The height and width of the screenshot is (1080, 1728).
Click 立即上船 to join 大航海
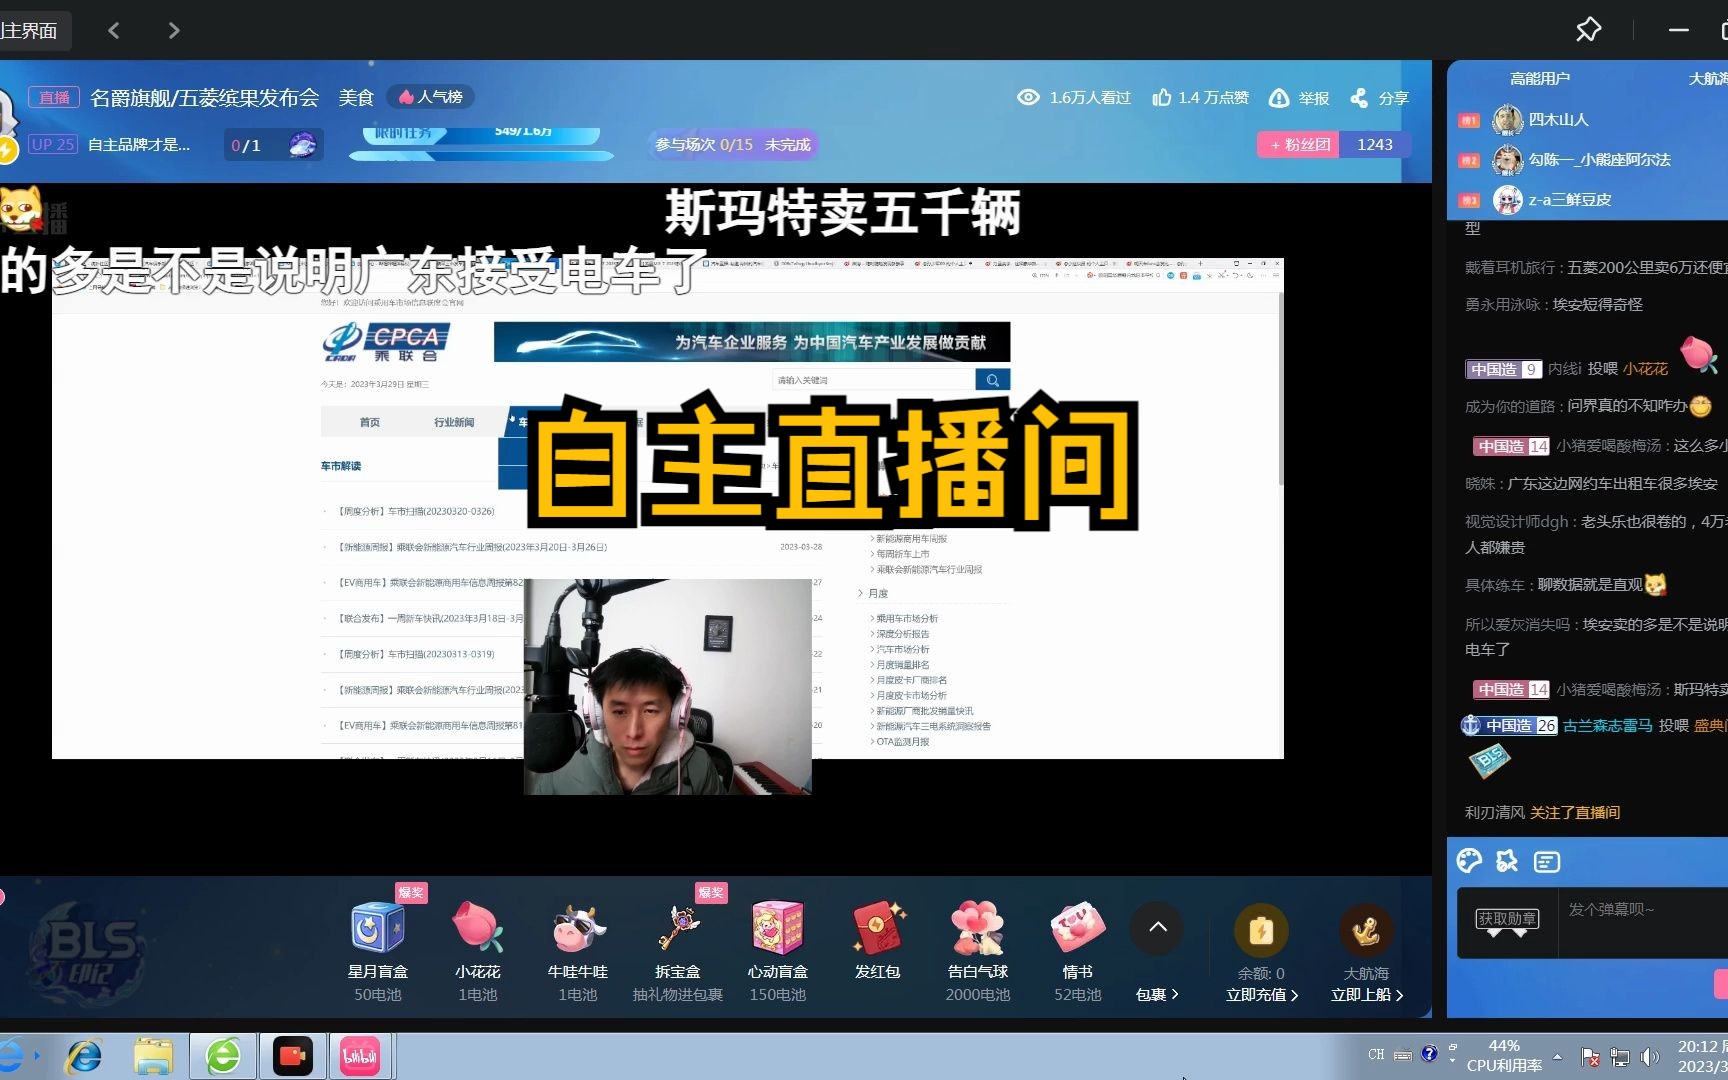1367,995
